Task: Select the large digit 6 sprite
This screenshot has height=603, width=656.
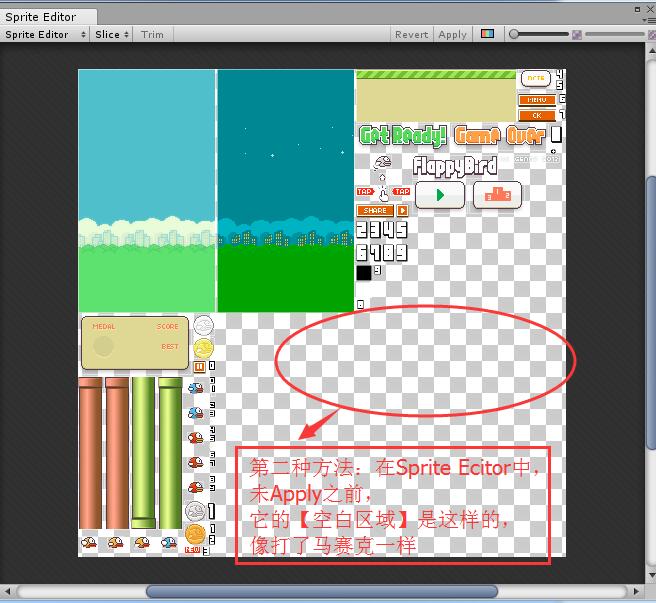Action: click(362, 253)
